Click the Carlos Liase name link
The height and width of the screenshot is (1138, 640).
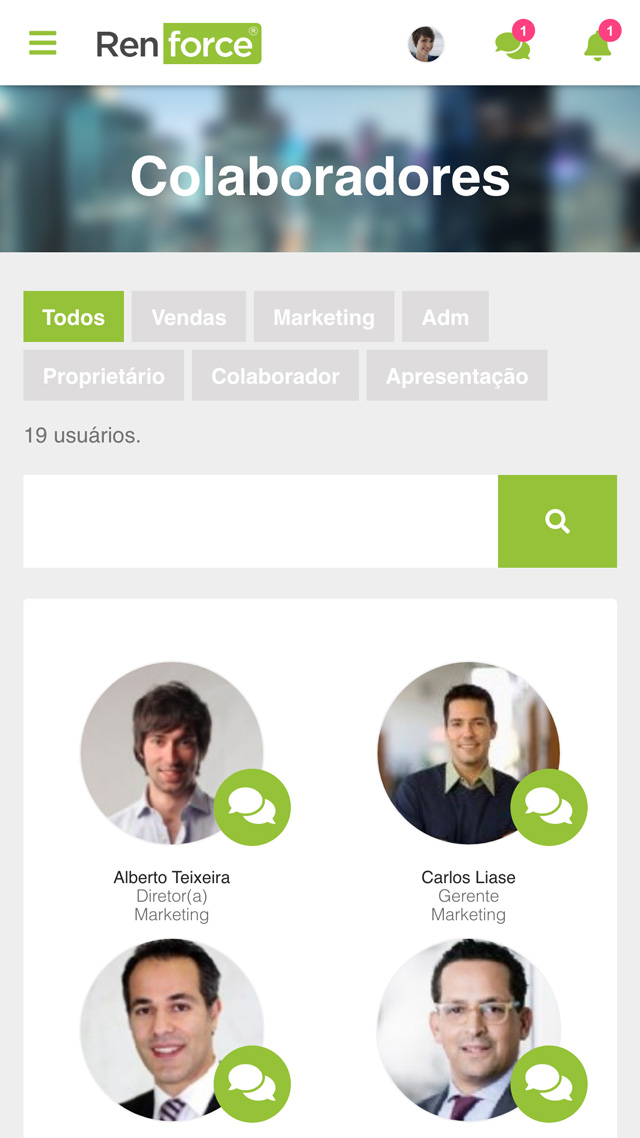point(469,877)
